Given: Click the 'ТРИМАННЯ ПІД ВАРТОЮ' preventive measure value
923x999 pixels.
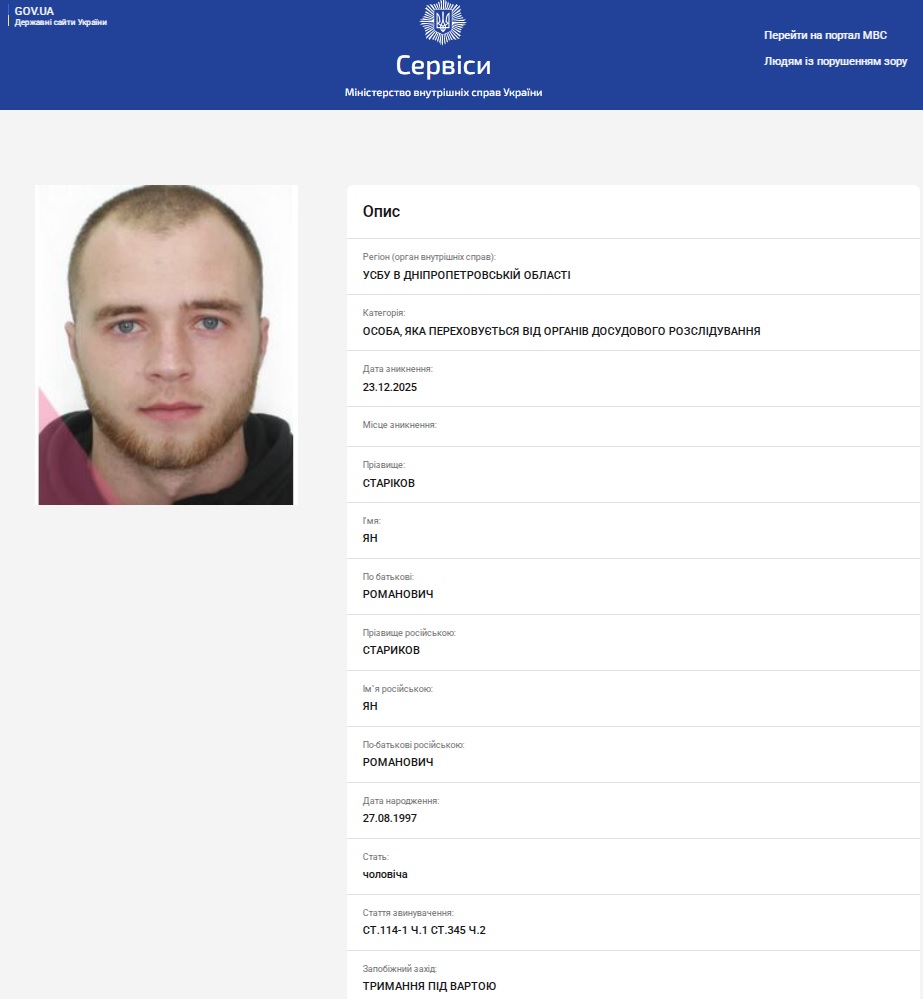Looking at the screenshot, I should [429, 986].
